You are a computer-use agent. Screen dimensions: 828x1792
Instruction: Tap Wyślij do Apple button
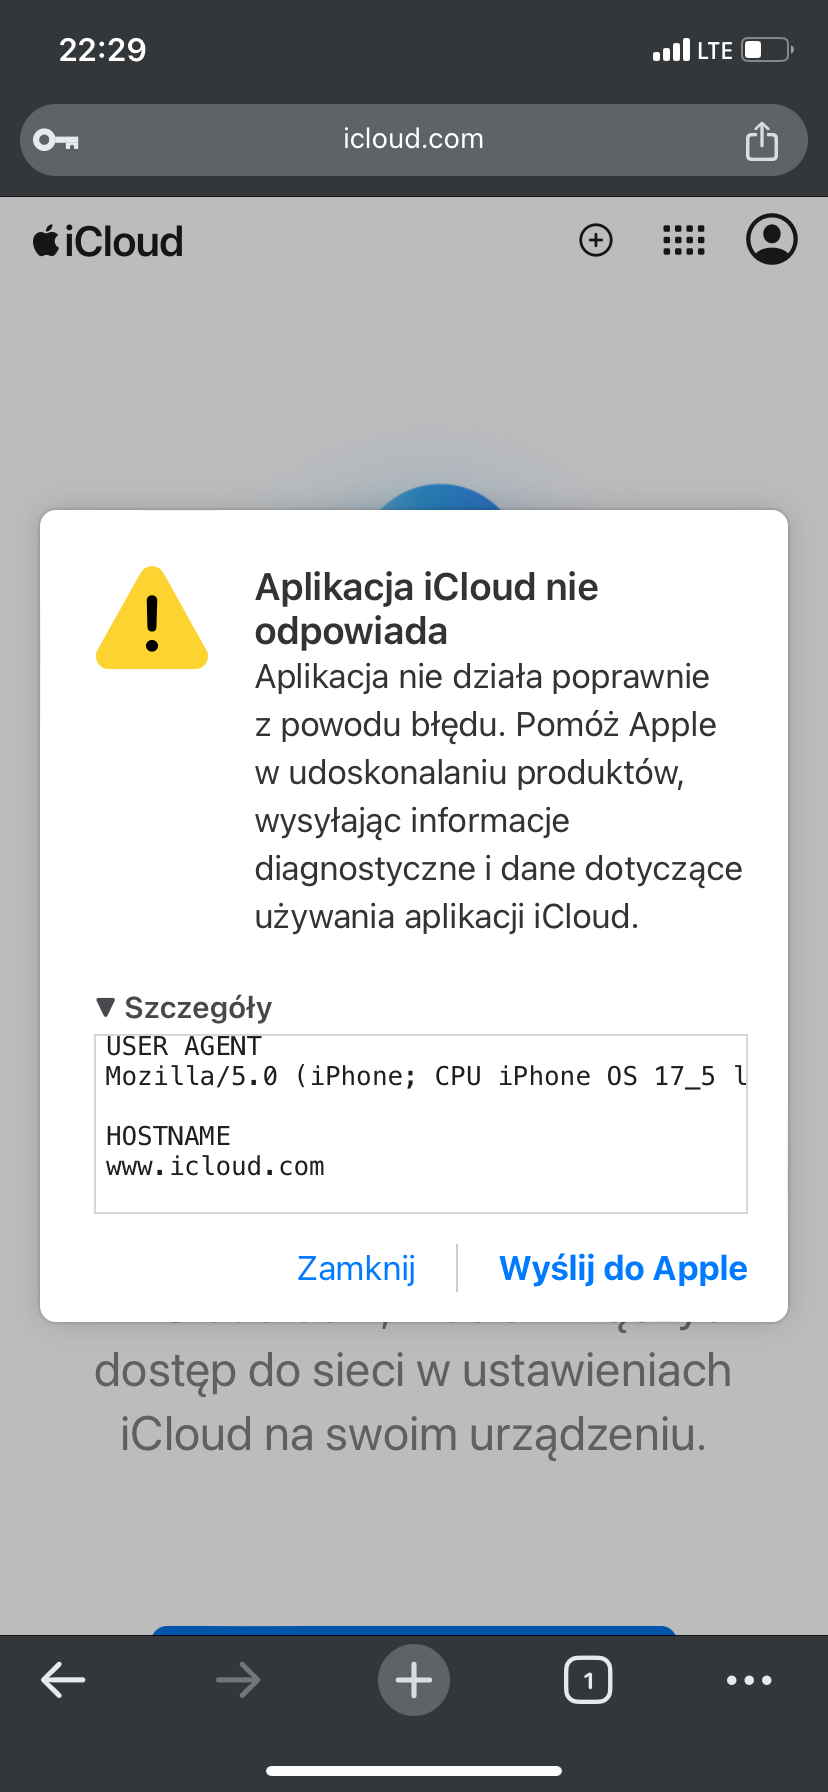click(x=623, y=1268)
